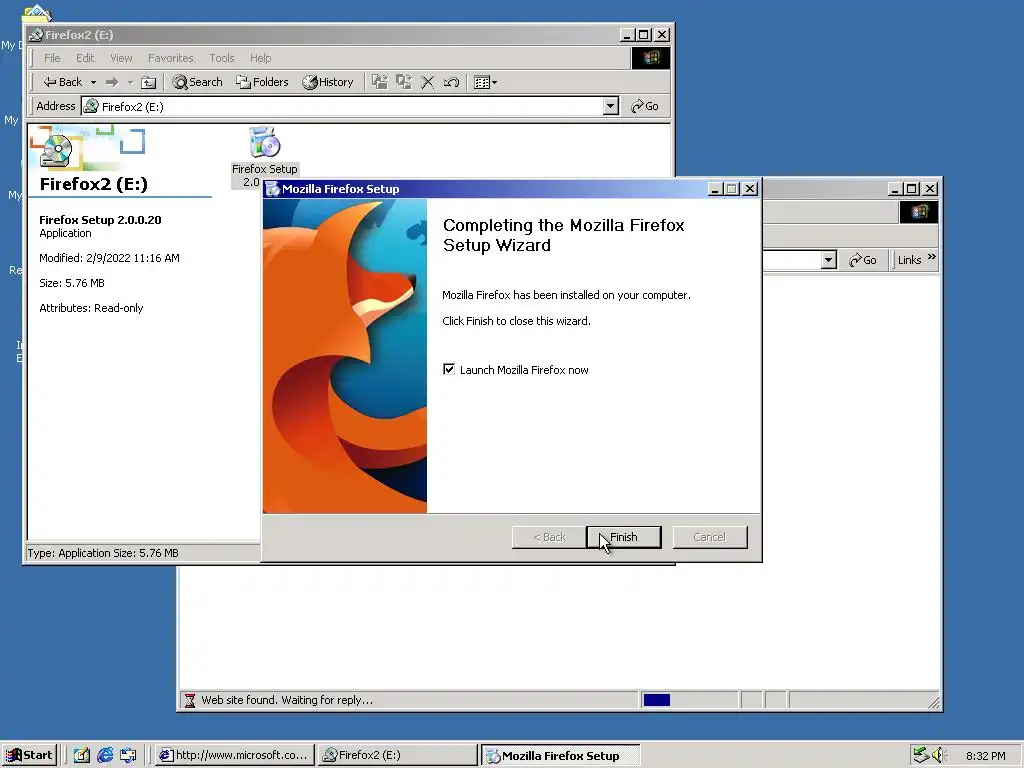
Task: Open the History pane button
Action: pyautogui.click(x=328, y=82)
